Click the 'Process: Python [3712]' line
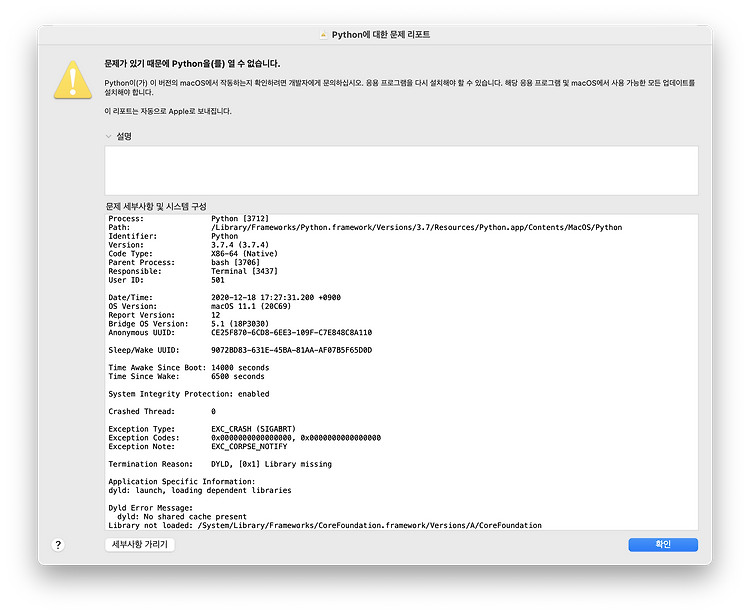 [x=188, y=219]
